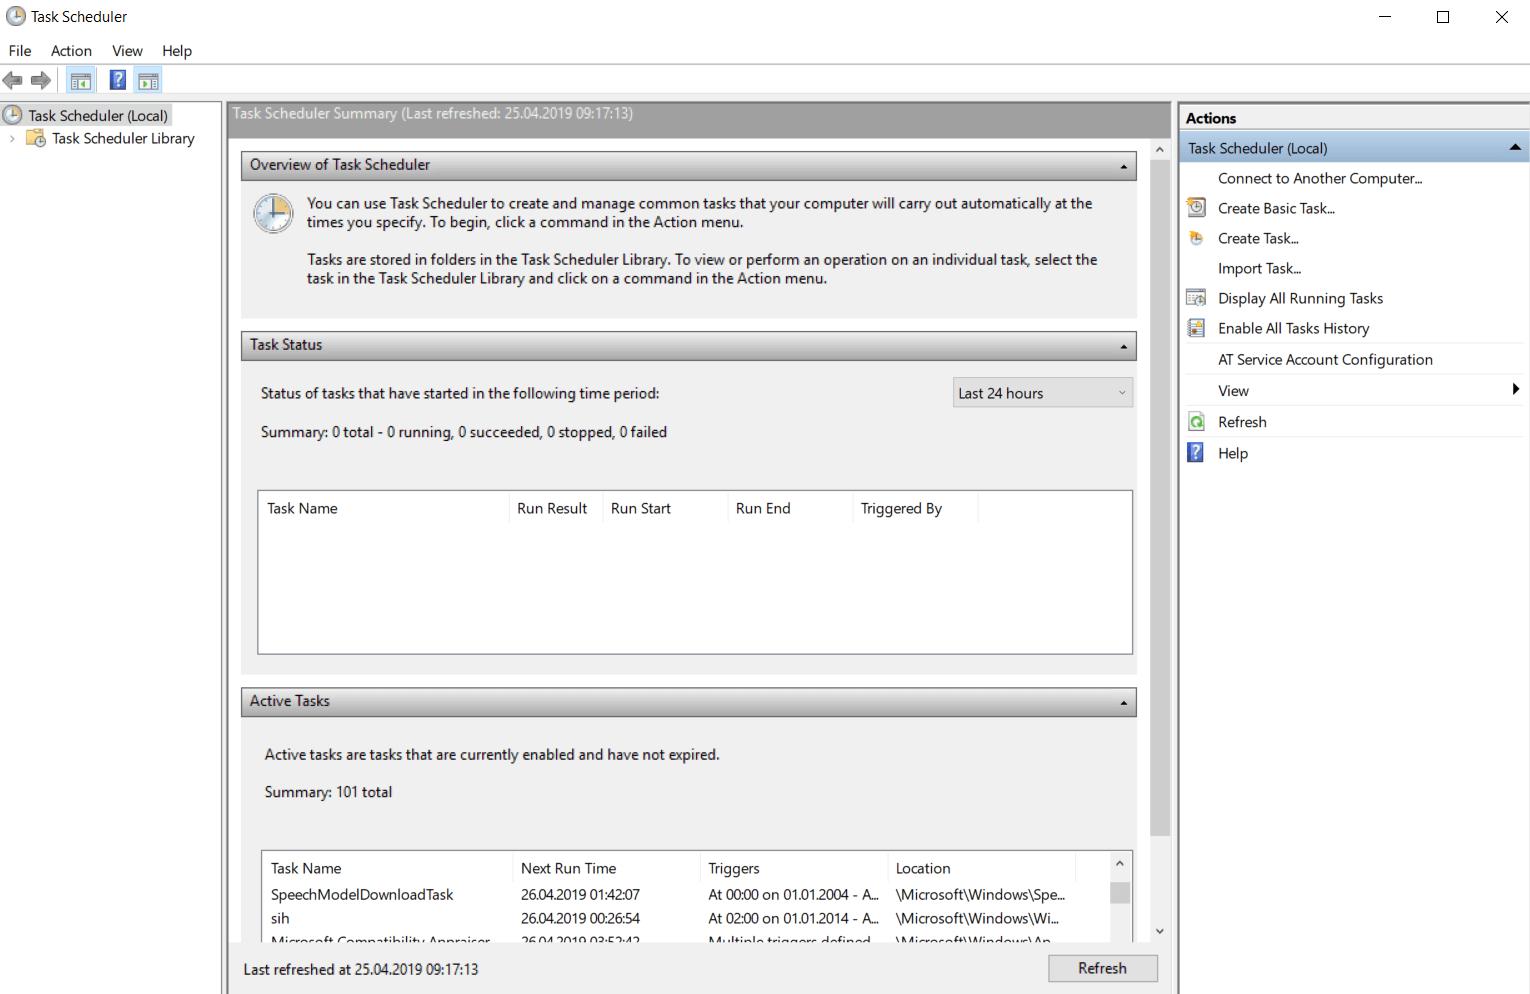Viewport: 1530px width, 994px height.
Task: Open the Action menu
Action: tap(70, 50)
